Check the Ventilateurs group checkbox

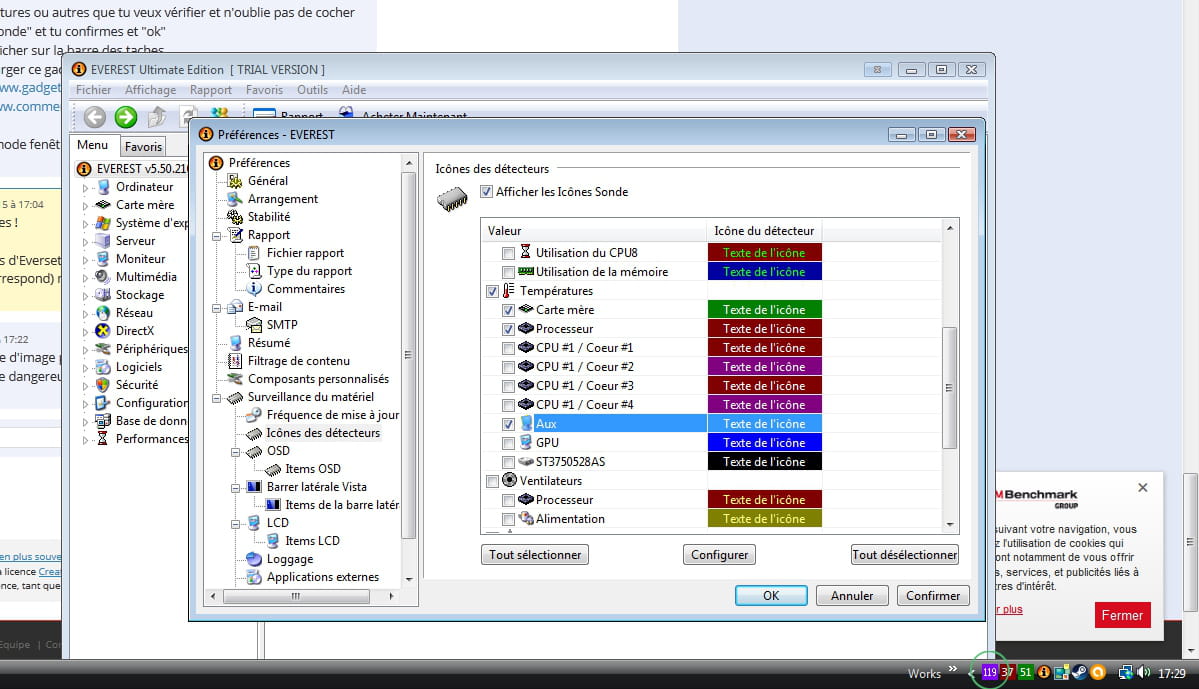pyautogui.click(x=492, y=481)
